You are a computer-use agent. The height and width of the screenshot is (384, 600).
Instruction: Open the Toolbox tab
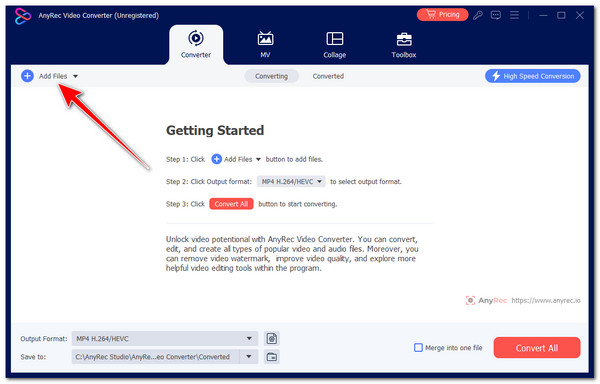coord(404,44)
